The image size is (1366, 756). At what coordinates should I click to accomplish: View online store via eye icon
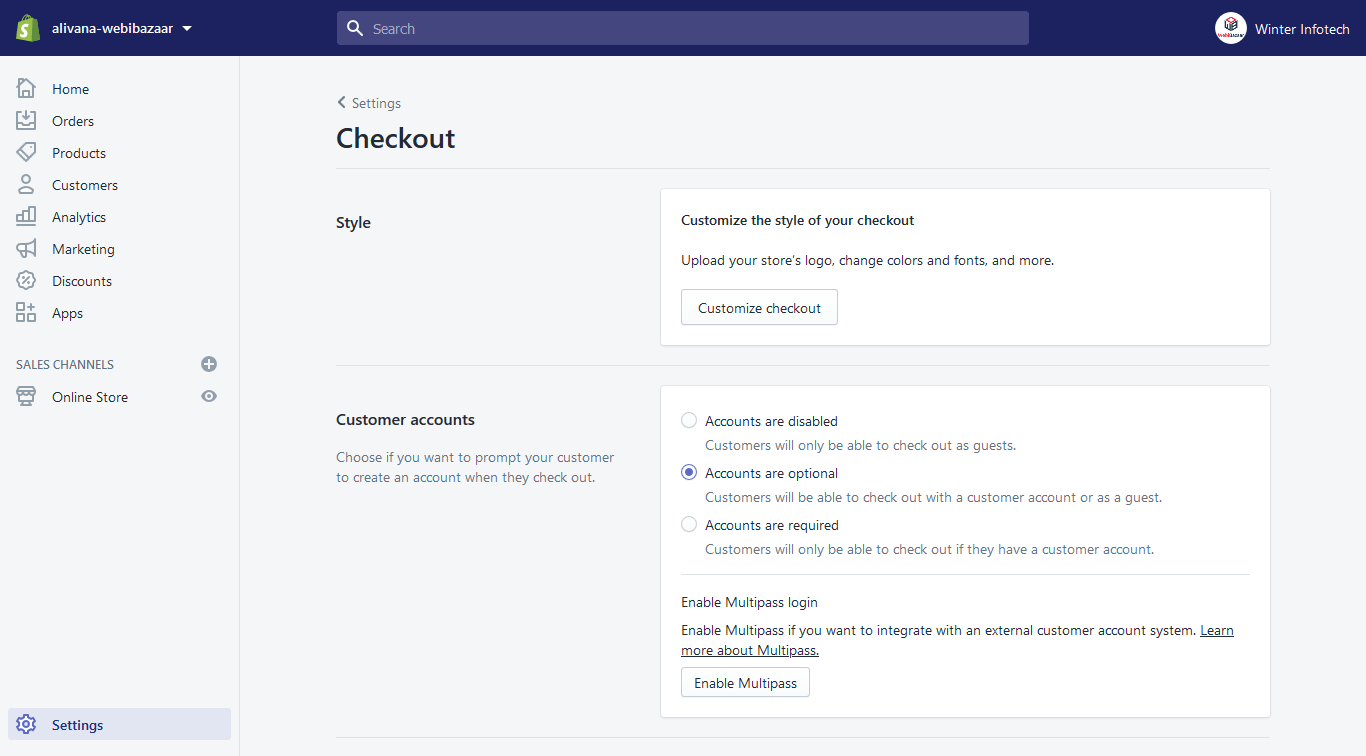209,397
